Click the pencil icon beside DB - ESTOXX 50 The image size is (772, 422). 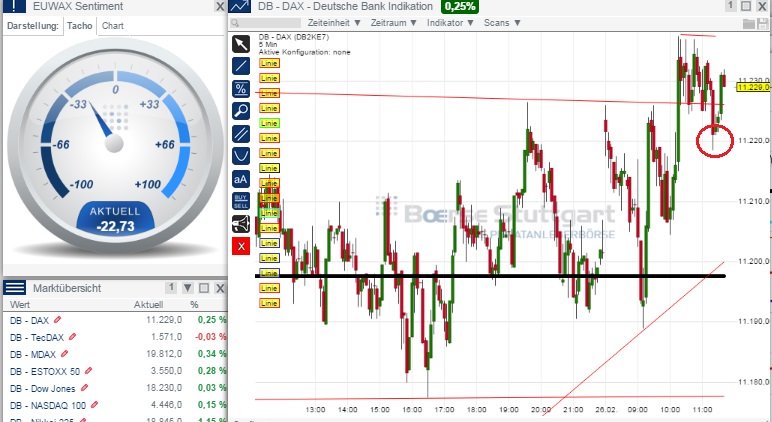click(x=89, y=371)
